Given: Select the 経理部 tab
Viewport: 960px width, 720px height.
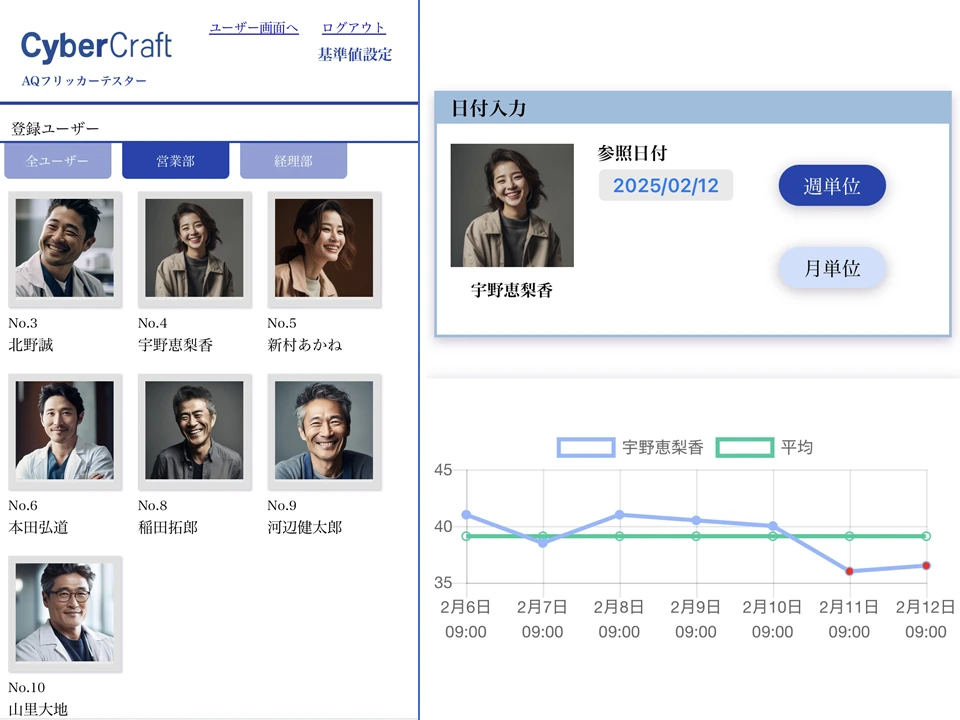Looking at the screenshot, I should 293,161.
